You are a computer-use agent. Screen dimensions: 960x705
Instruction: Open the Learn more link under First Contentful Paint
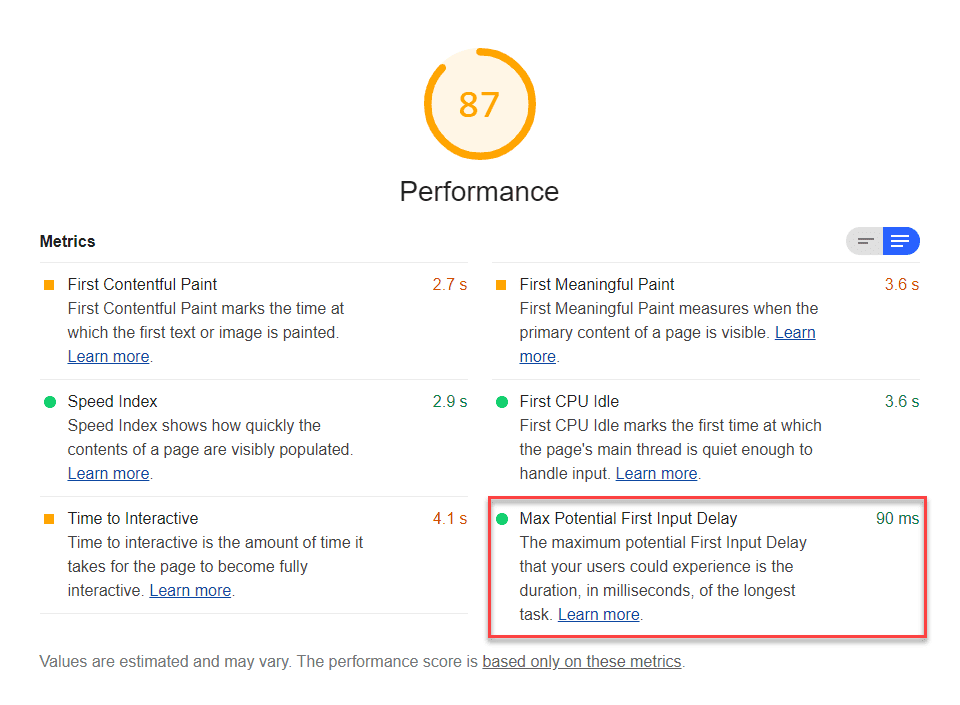click(108, 356)
